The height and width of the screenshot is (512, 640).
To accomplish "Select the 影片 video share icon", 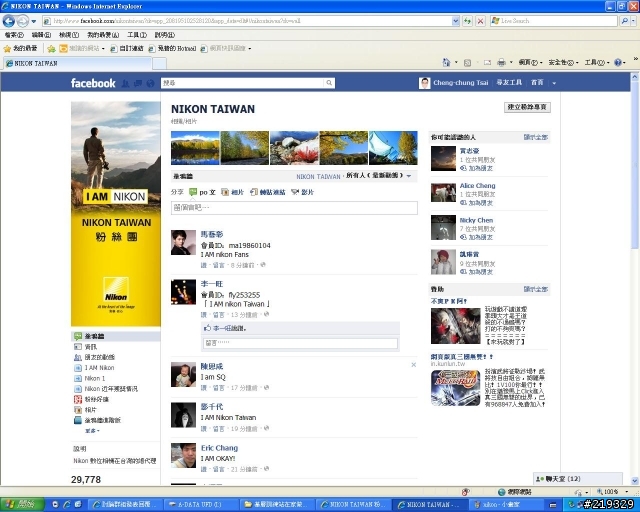I will pyautogui.click(x=295, y=192).
